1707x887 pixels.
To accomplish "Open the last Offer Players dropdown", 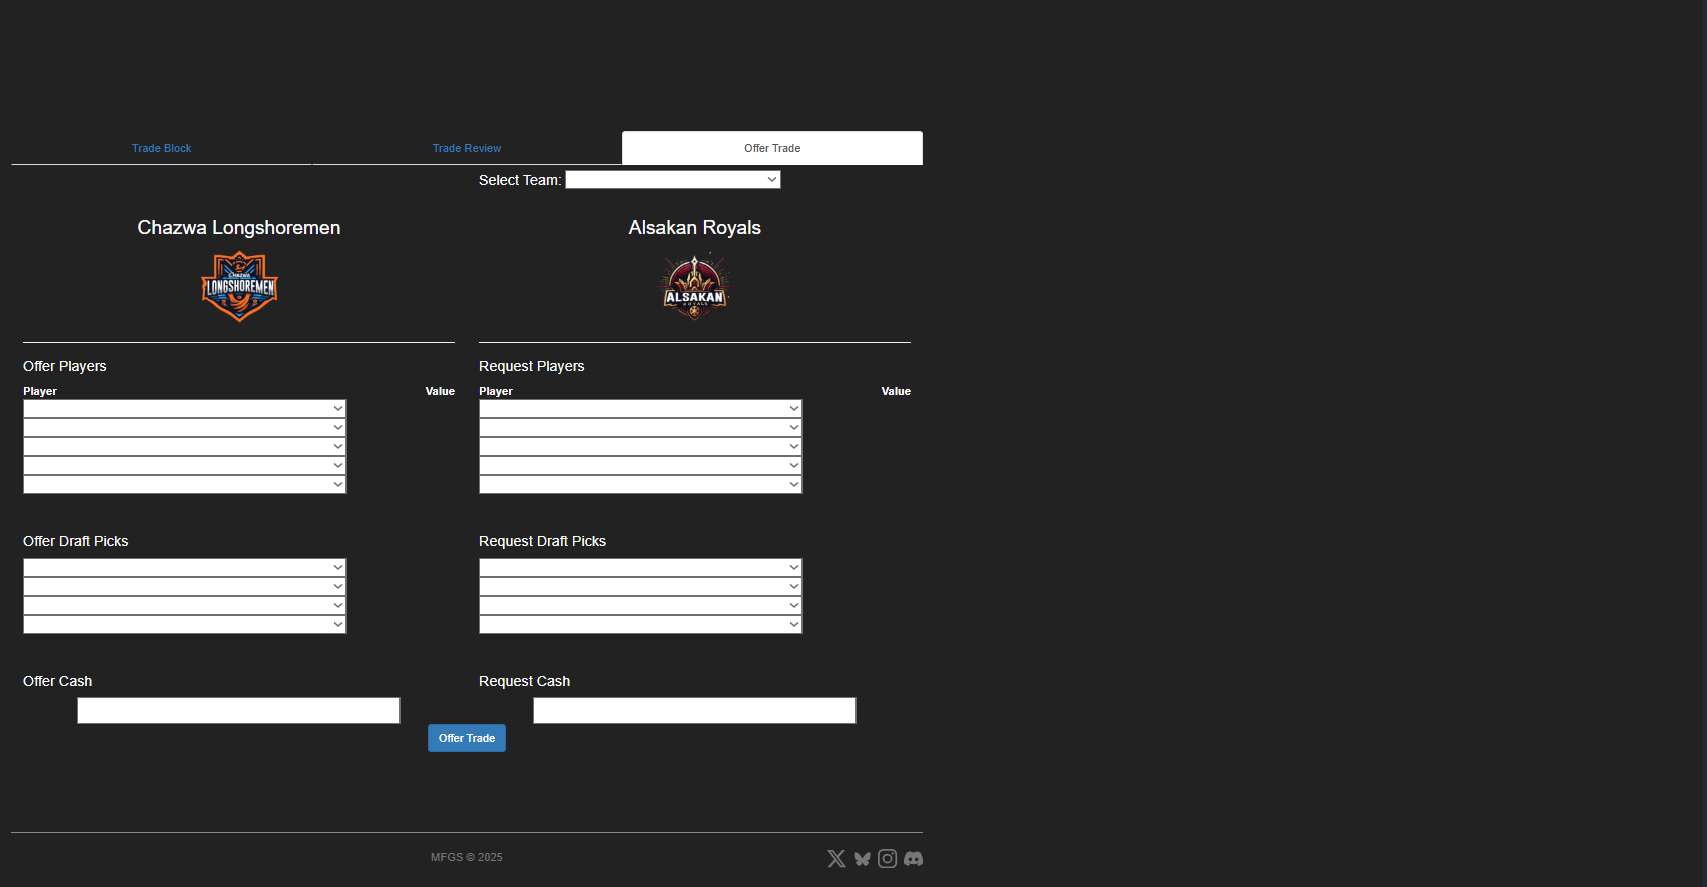I will tap(184, 485).
